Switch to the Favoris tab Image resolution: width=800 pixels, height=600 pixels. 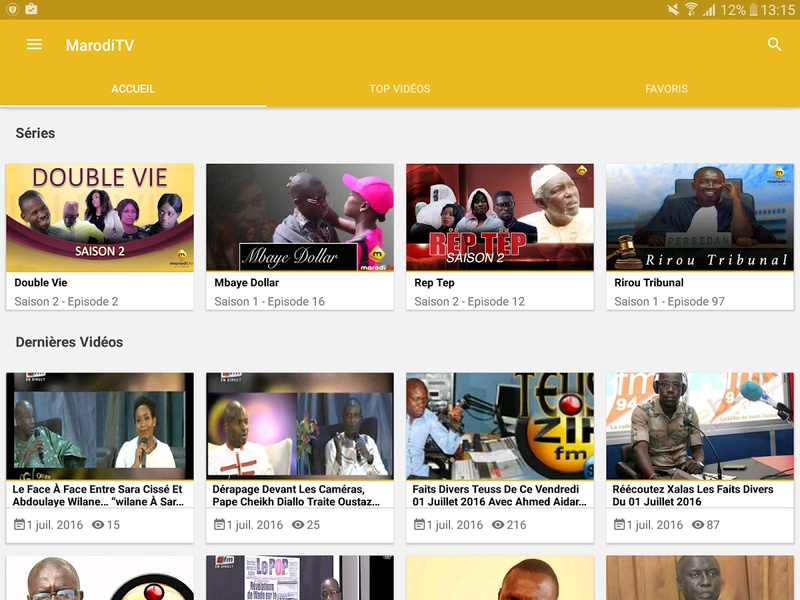pyautogui.click(x=666, y=89)
